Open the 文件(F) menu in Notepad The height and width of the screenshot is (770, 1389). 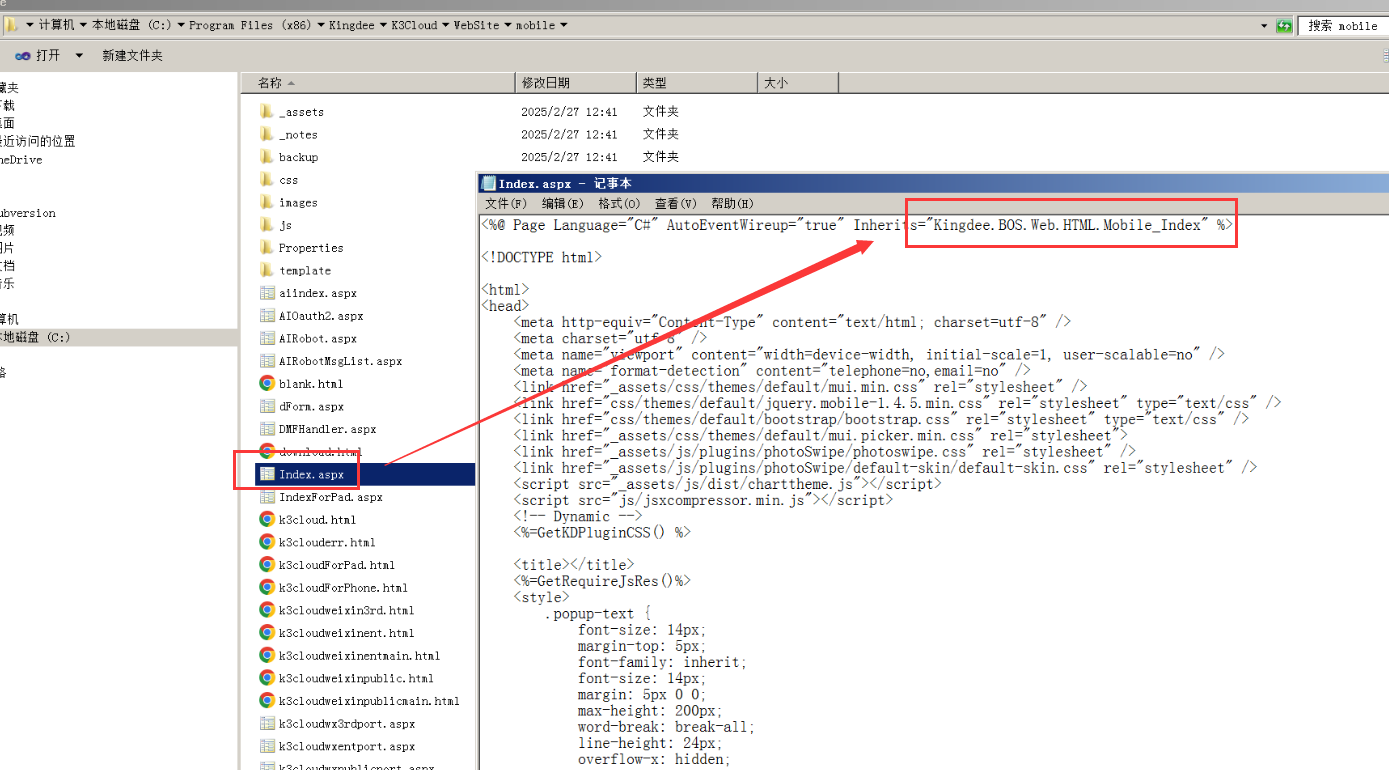(x=505, y=204)
